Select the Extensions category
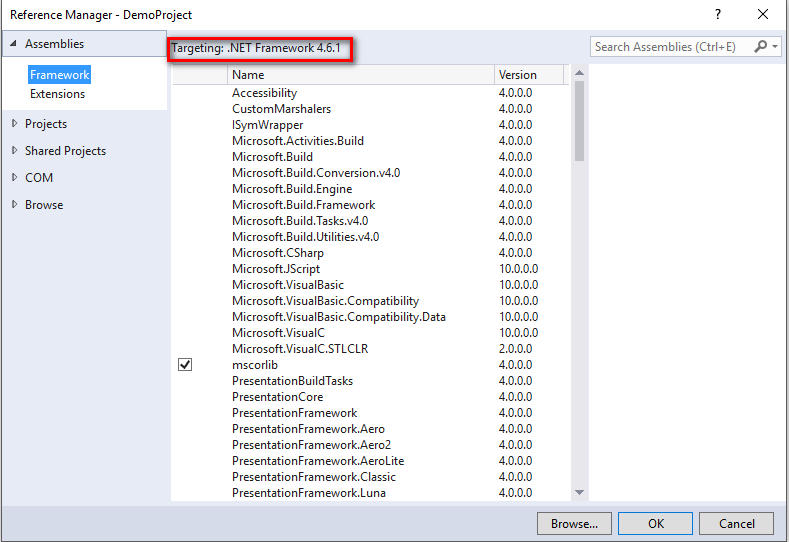Image resolution: width=789 pixels, height=542 pixels. coord(57,94)
